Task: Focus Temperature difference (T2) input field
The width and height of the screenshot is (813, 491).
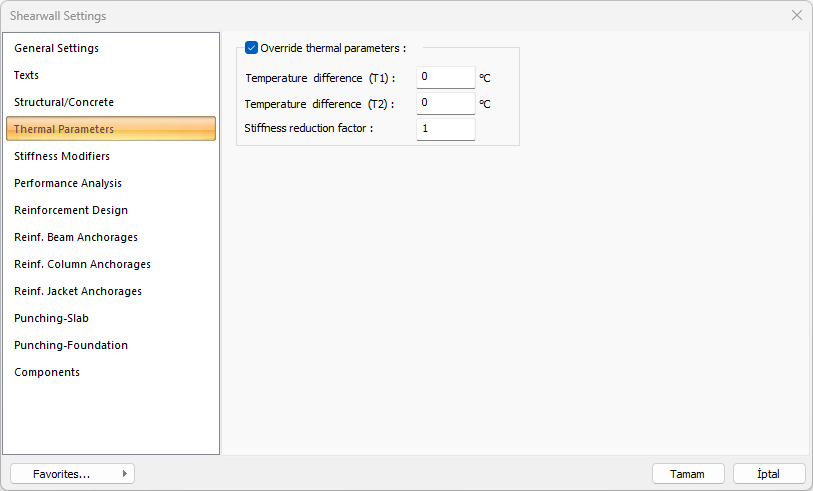Action: tap(445, 103)
